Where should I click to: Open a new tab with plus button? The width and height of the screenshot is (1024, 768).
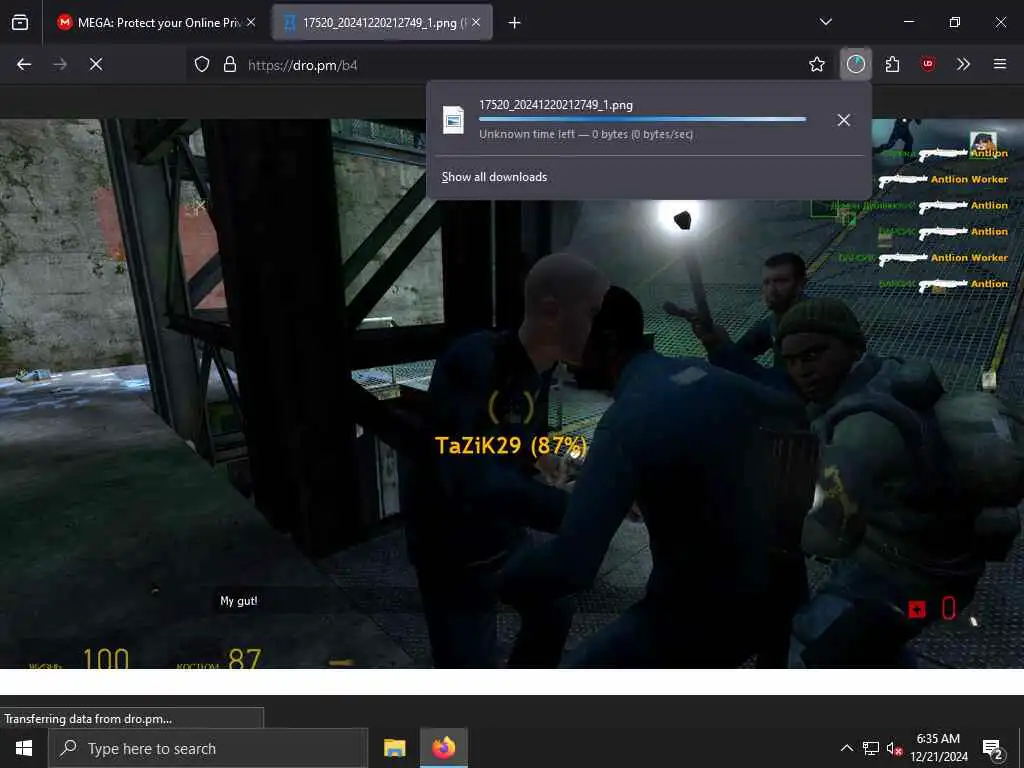(x=514, y=23)
